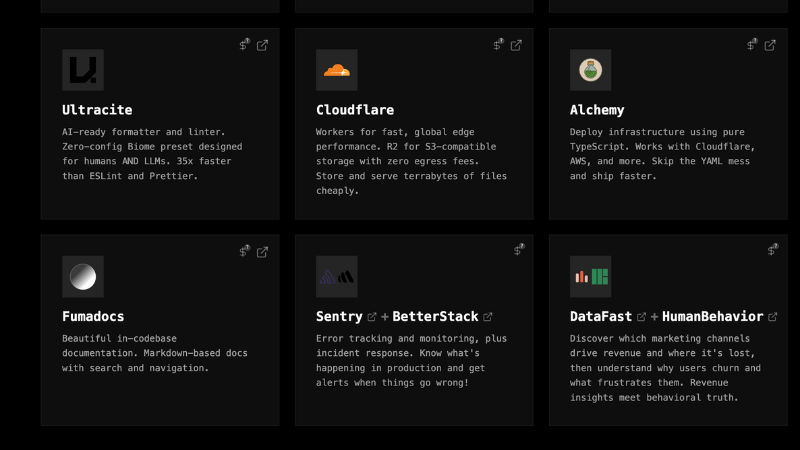800x450 pixels.
Task: Click the orange Cloudflare cloud logo
Action: pos(337,70)
